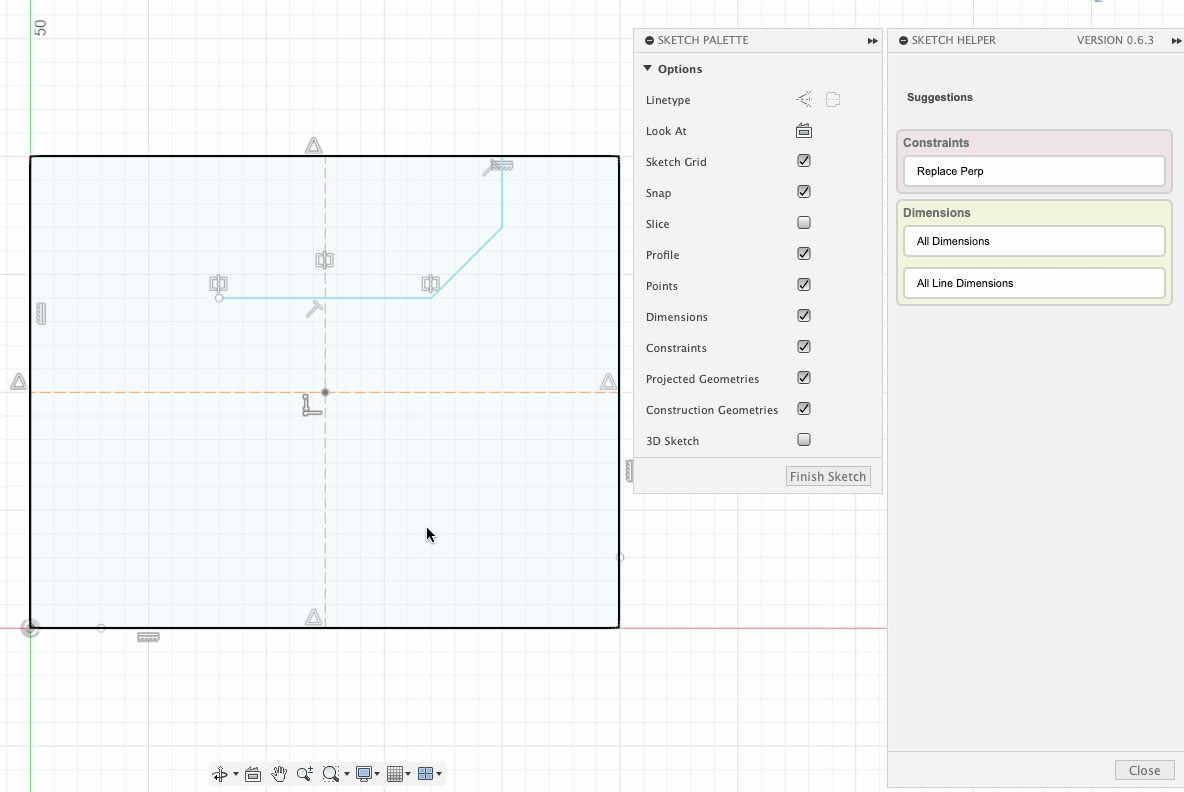Image resolution: width=1184 pixels, height=792 pixels.
Task: Open the Grid and Snaps dropdown
Action: click(408, 774)
